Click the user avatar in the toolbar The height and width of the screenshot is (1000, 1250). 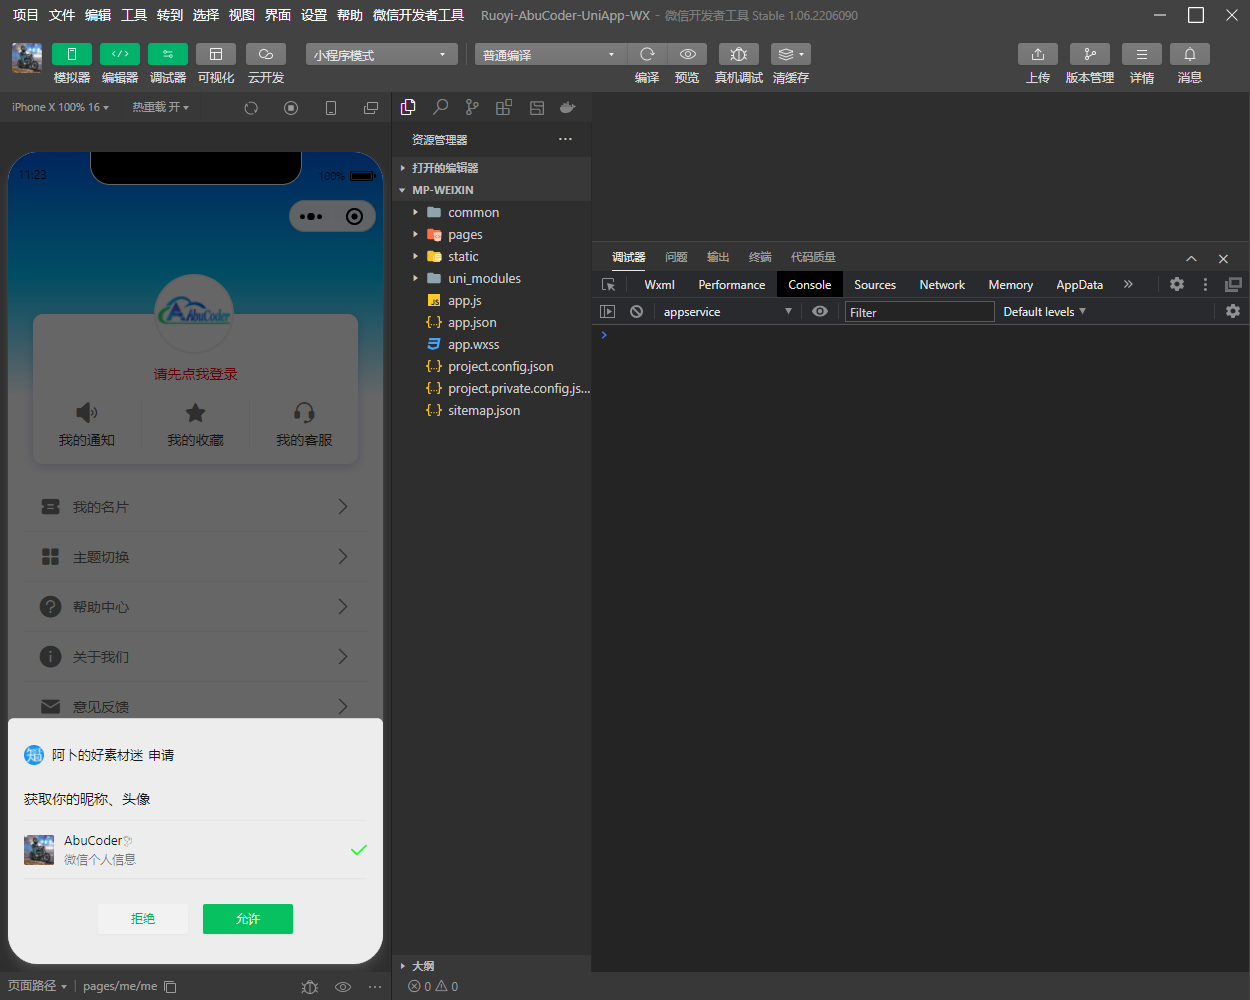pos(27,58)
